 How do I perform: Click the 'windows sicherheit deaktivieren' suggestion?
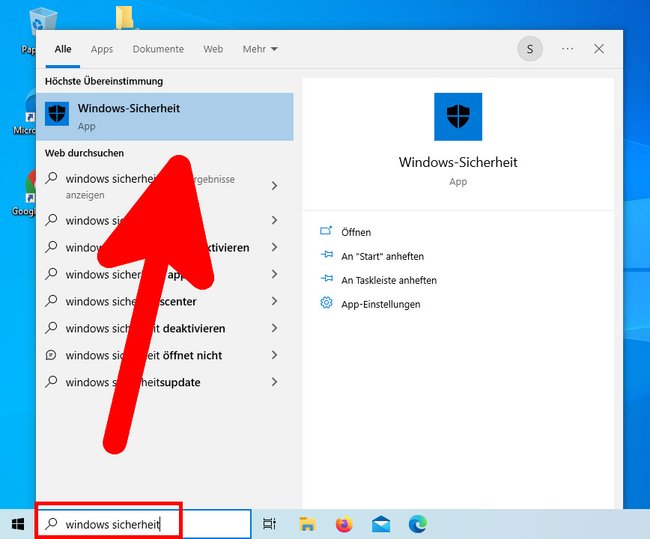coord(146,328)
